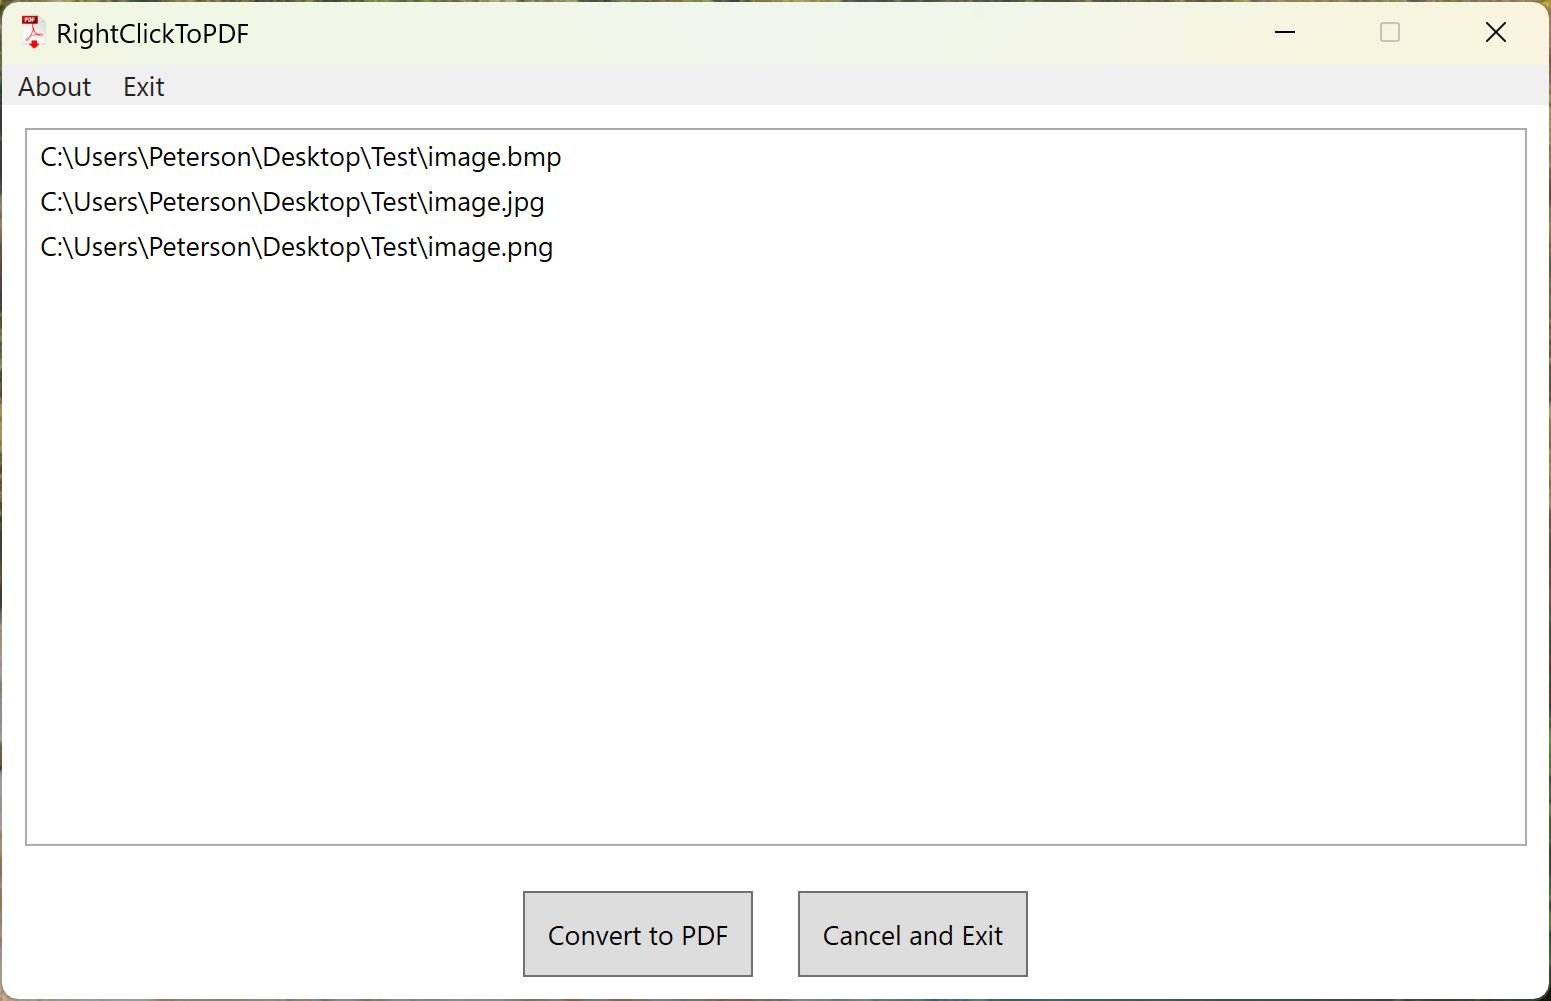Open the About menu
Viewport: 1551px width, 1001px height.
pyautogui.click(x=55, y=87)
